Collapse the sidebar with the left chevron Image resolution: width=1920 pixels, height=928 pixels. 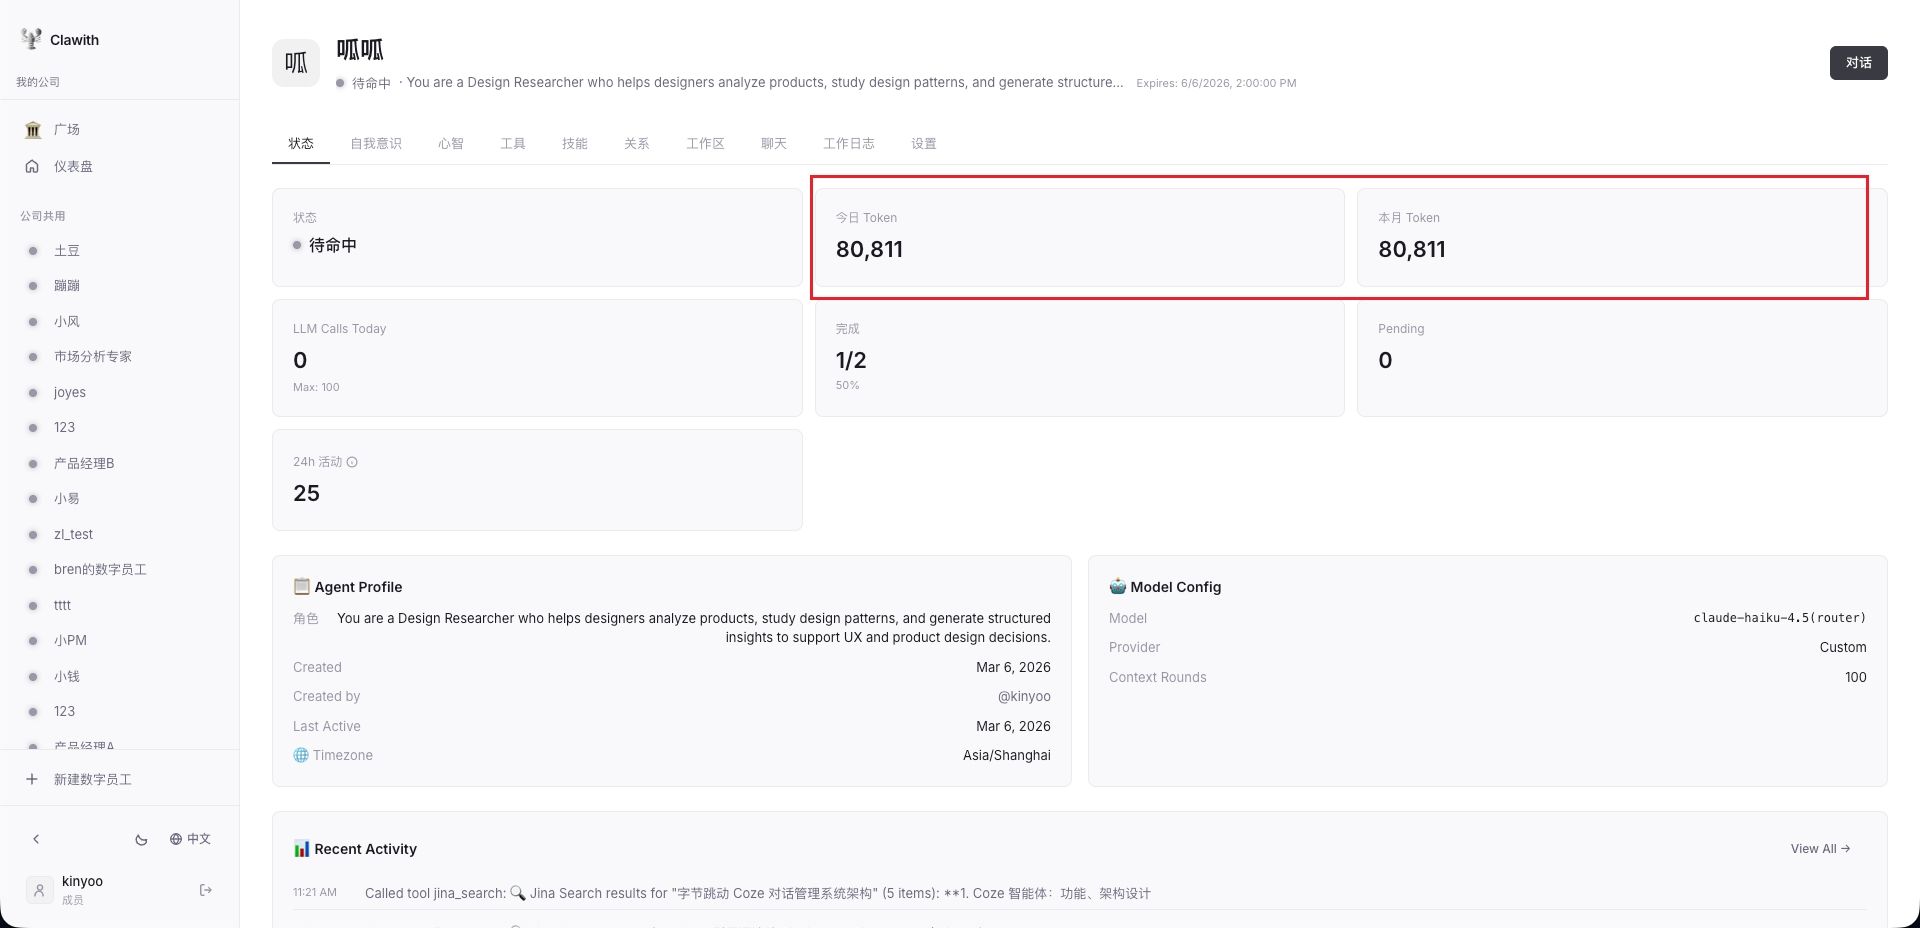pyautogui.click(x=36, y=839)
